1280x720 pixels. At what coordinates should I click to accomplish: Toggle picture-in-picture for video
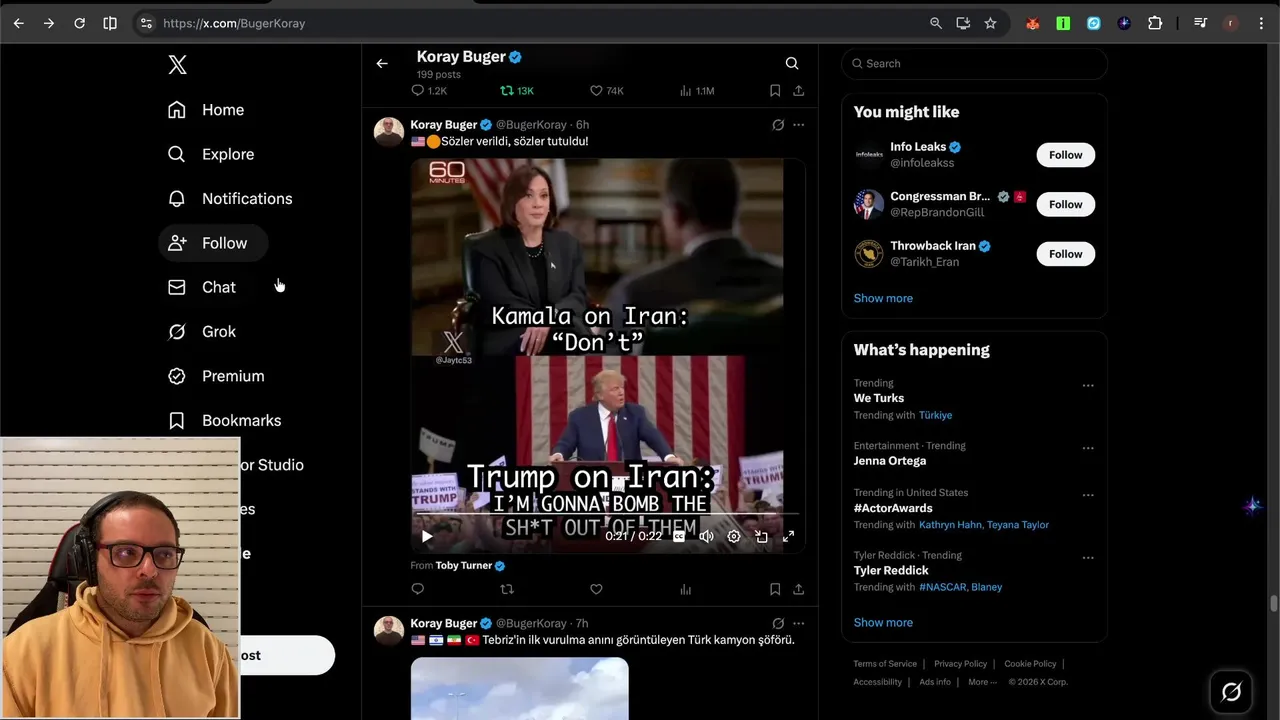pyautogui.click(x=761, y=537)
